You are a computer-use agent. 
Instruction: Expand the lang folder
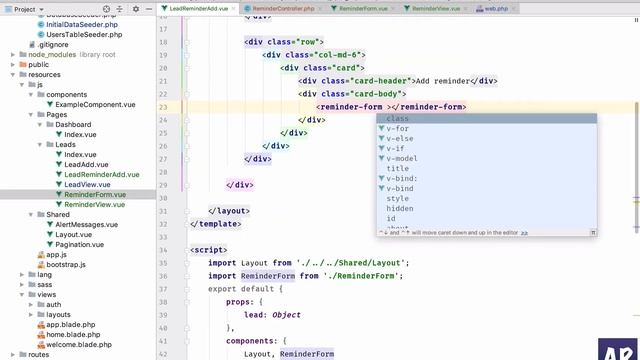click(x=22, y=275)
